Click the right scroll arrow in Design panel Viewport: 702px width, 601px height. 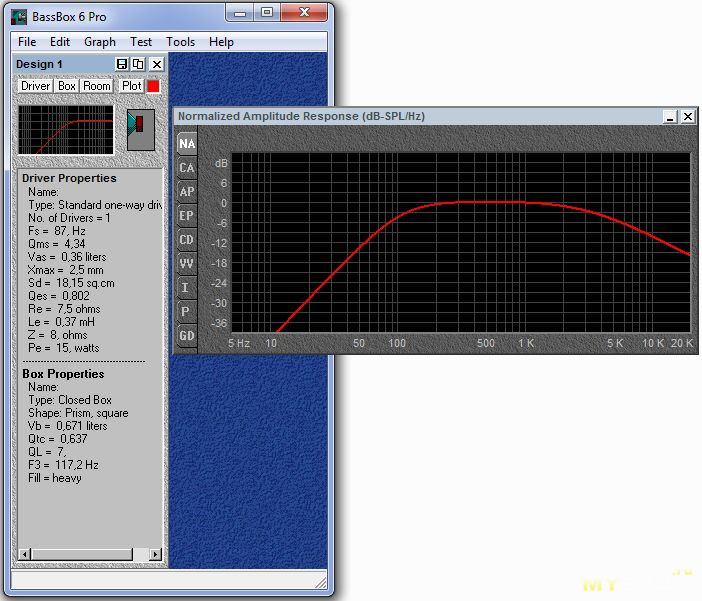[155, 554]
